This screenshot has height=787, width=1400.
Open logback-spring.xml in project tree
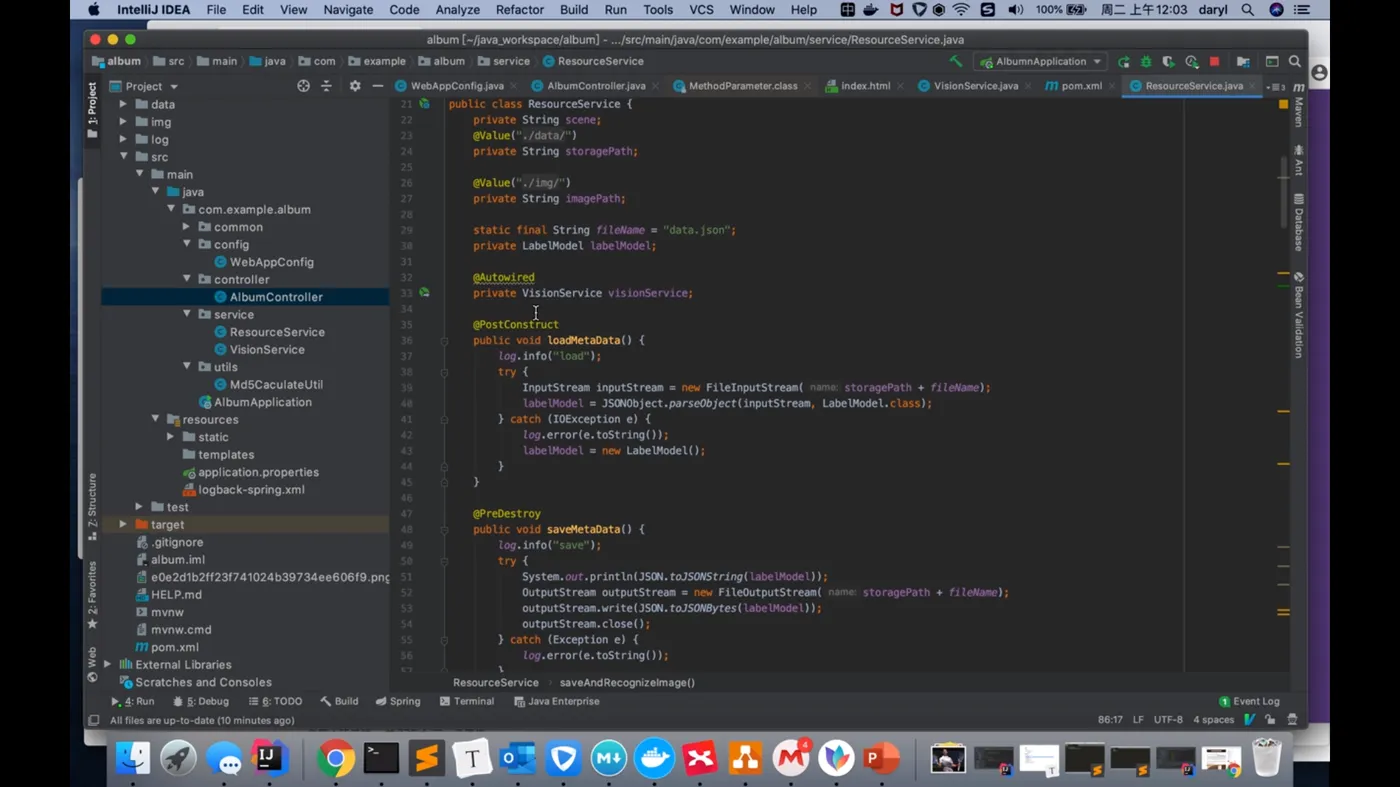tap(243, 489)
